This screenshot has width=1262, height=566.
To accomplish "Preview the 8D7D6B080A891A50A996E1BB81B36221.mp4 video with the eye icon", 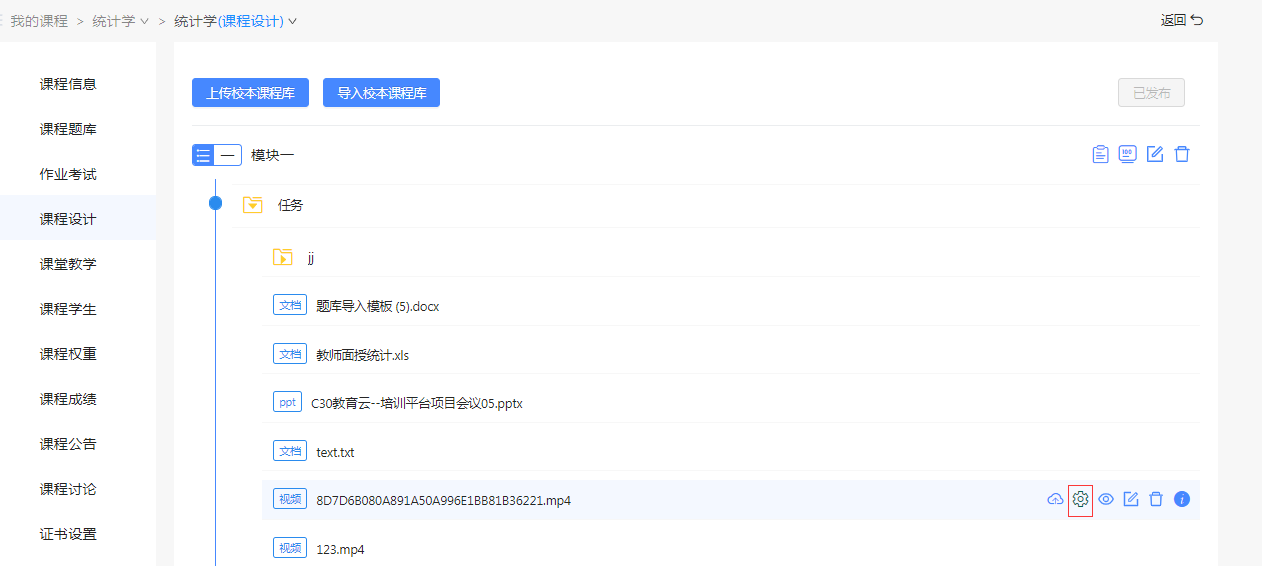I will click(1106, 499).
